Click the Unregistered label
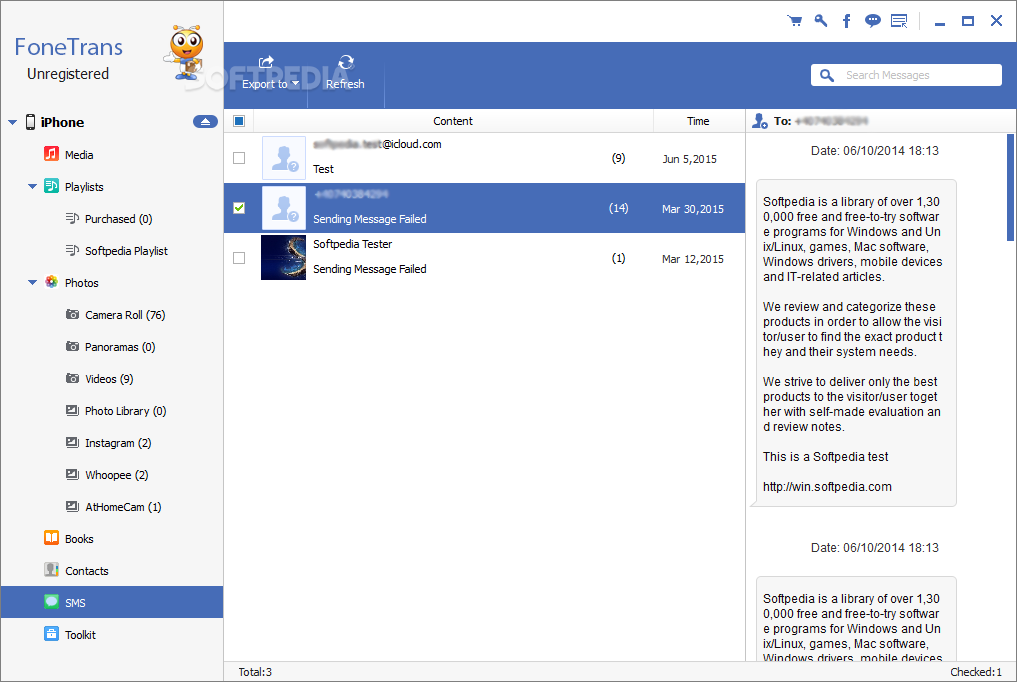This screenshot has width=1017, height=682. 68,74
